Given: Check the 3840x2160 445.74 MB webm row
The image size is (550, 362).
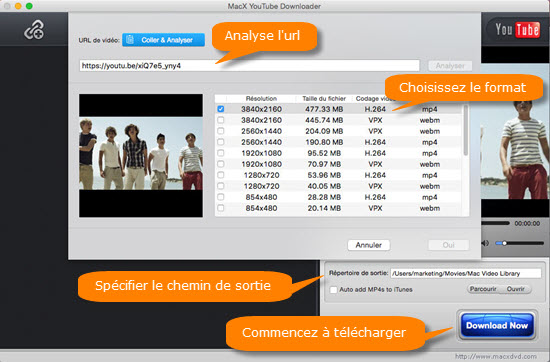Looking at the screenshot, I should point(221,120).
